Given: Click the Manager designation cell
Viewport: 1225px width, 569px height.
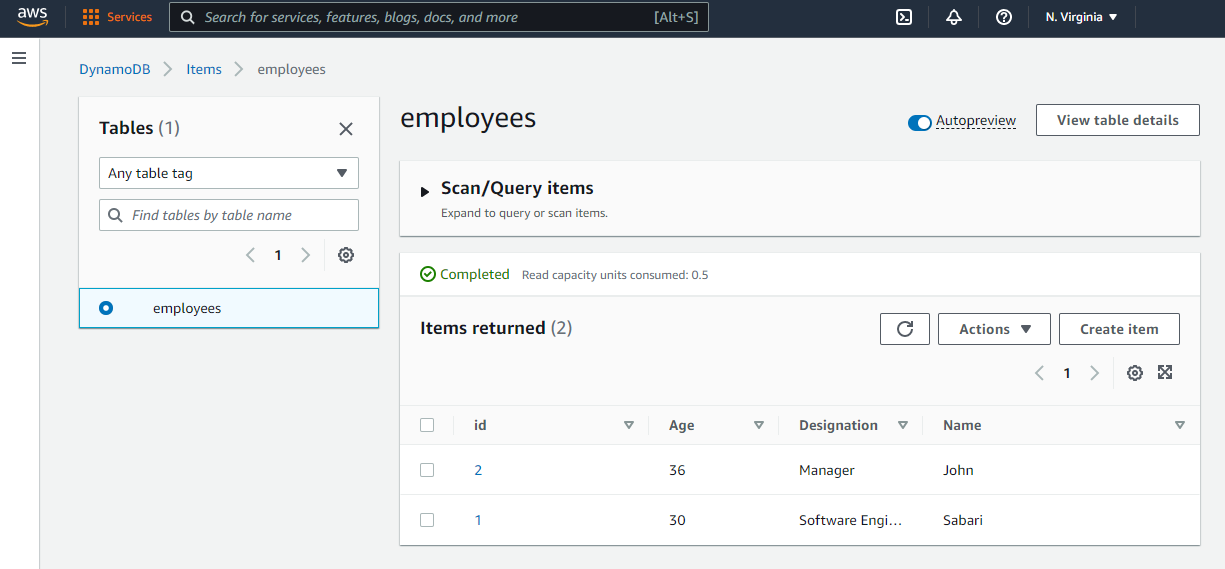Looking at the screenshot, I should (827, 470).
